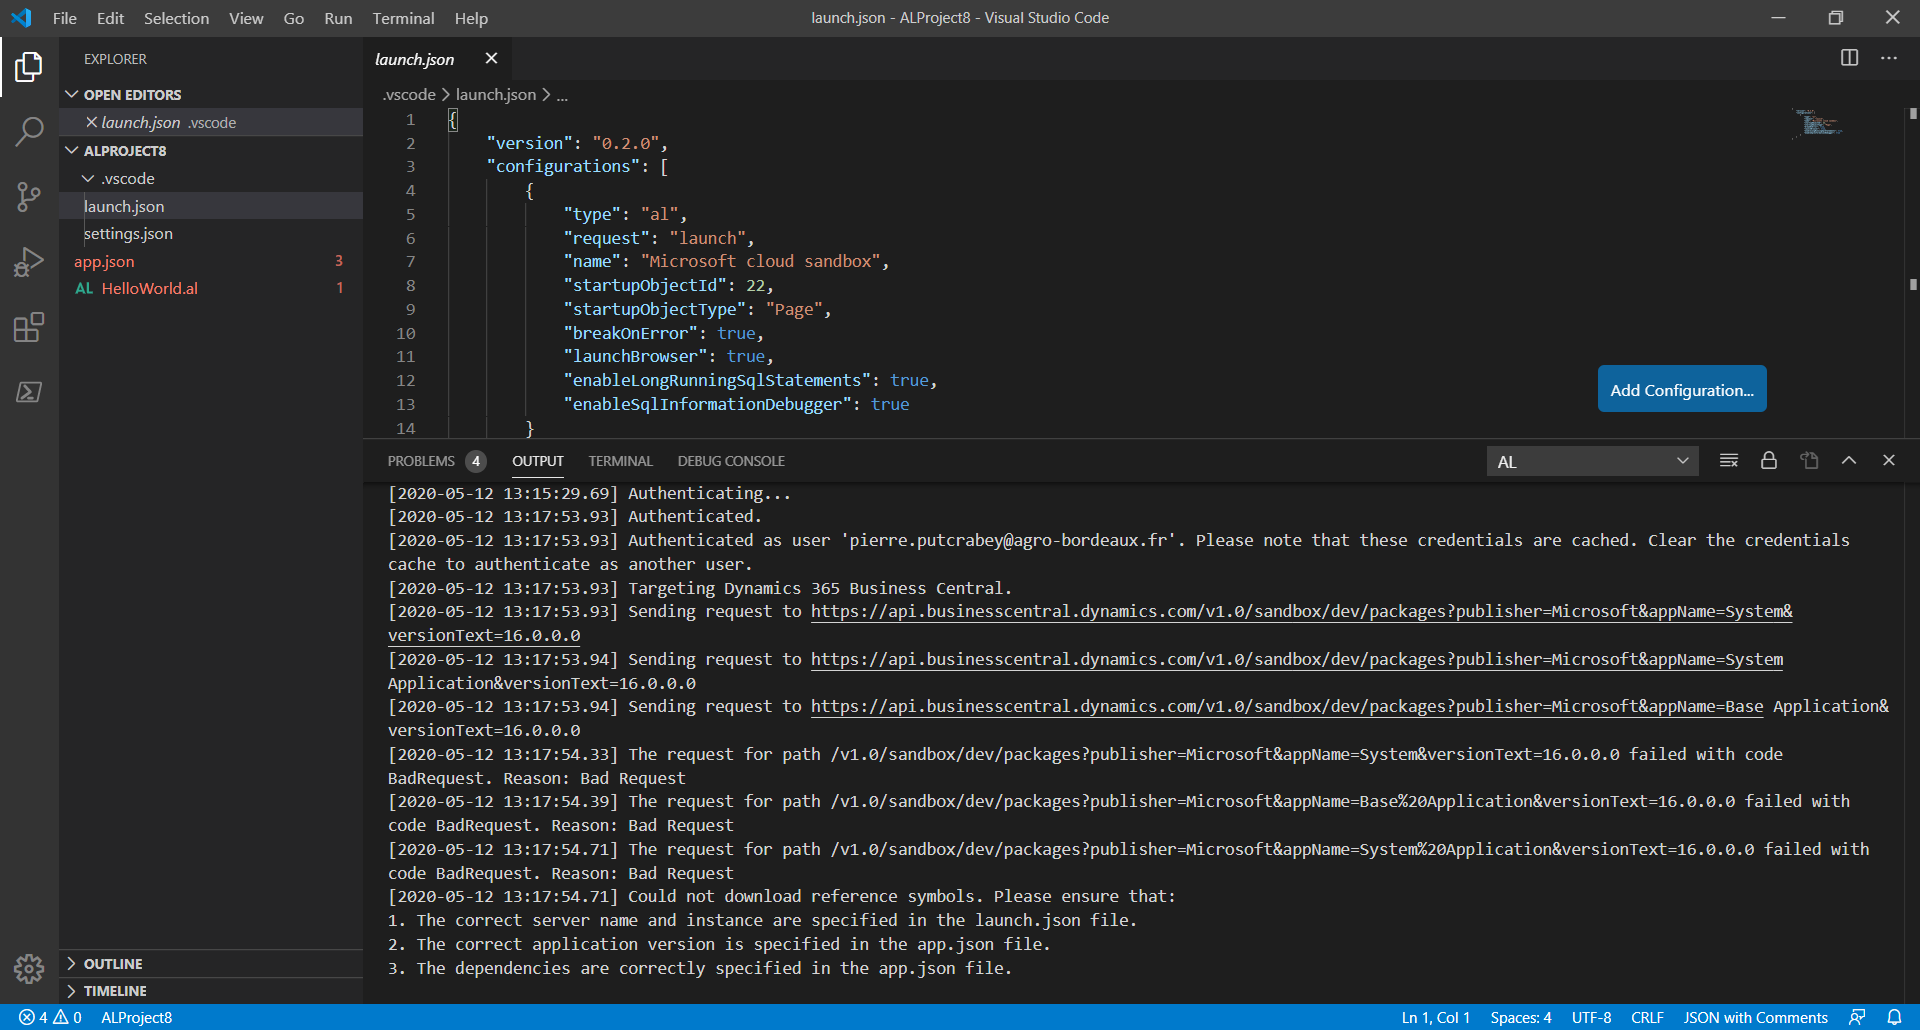The height and width of the screenshot is (1030, 1920).
Task: Open errors and warnings count in status bar
Action: 50,1017
